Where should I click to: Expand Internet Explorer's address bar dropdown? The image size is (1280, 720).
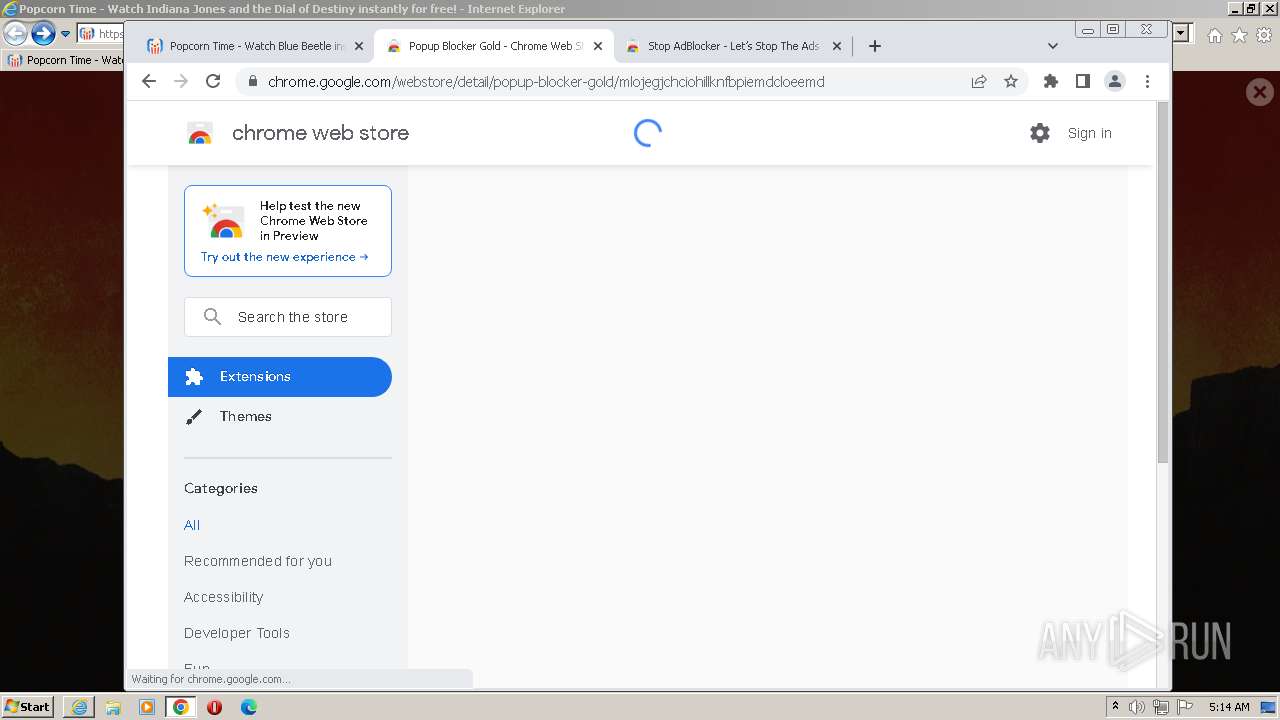[x=1181, y=34]
